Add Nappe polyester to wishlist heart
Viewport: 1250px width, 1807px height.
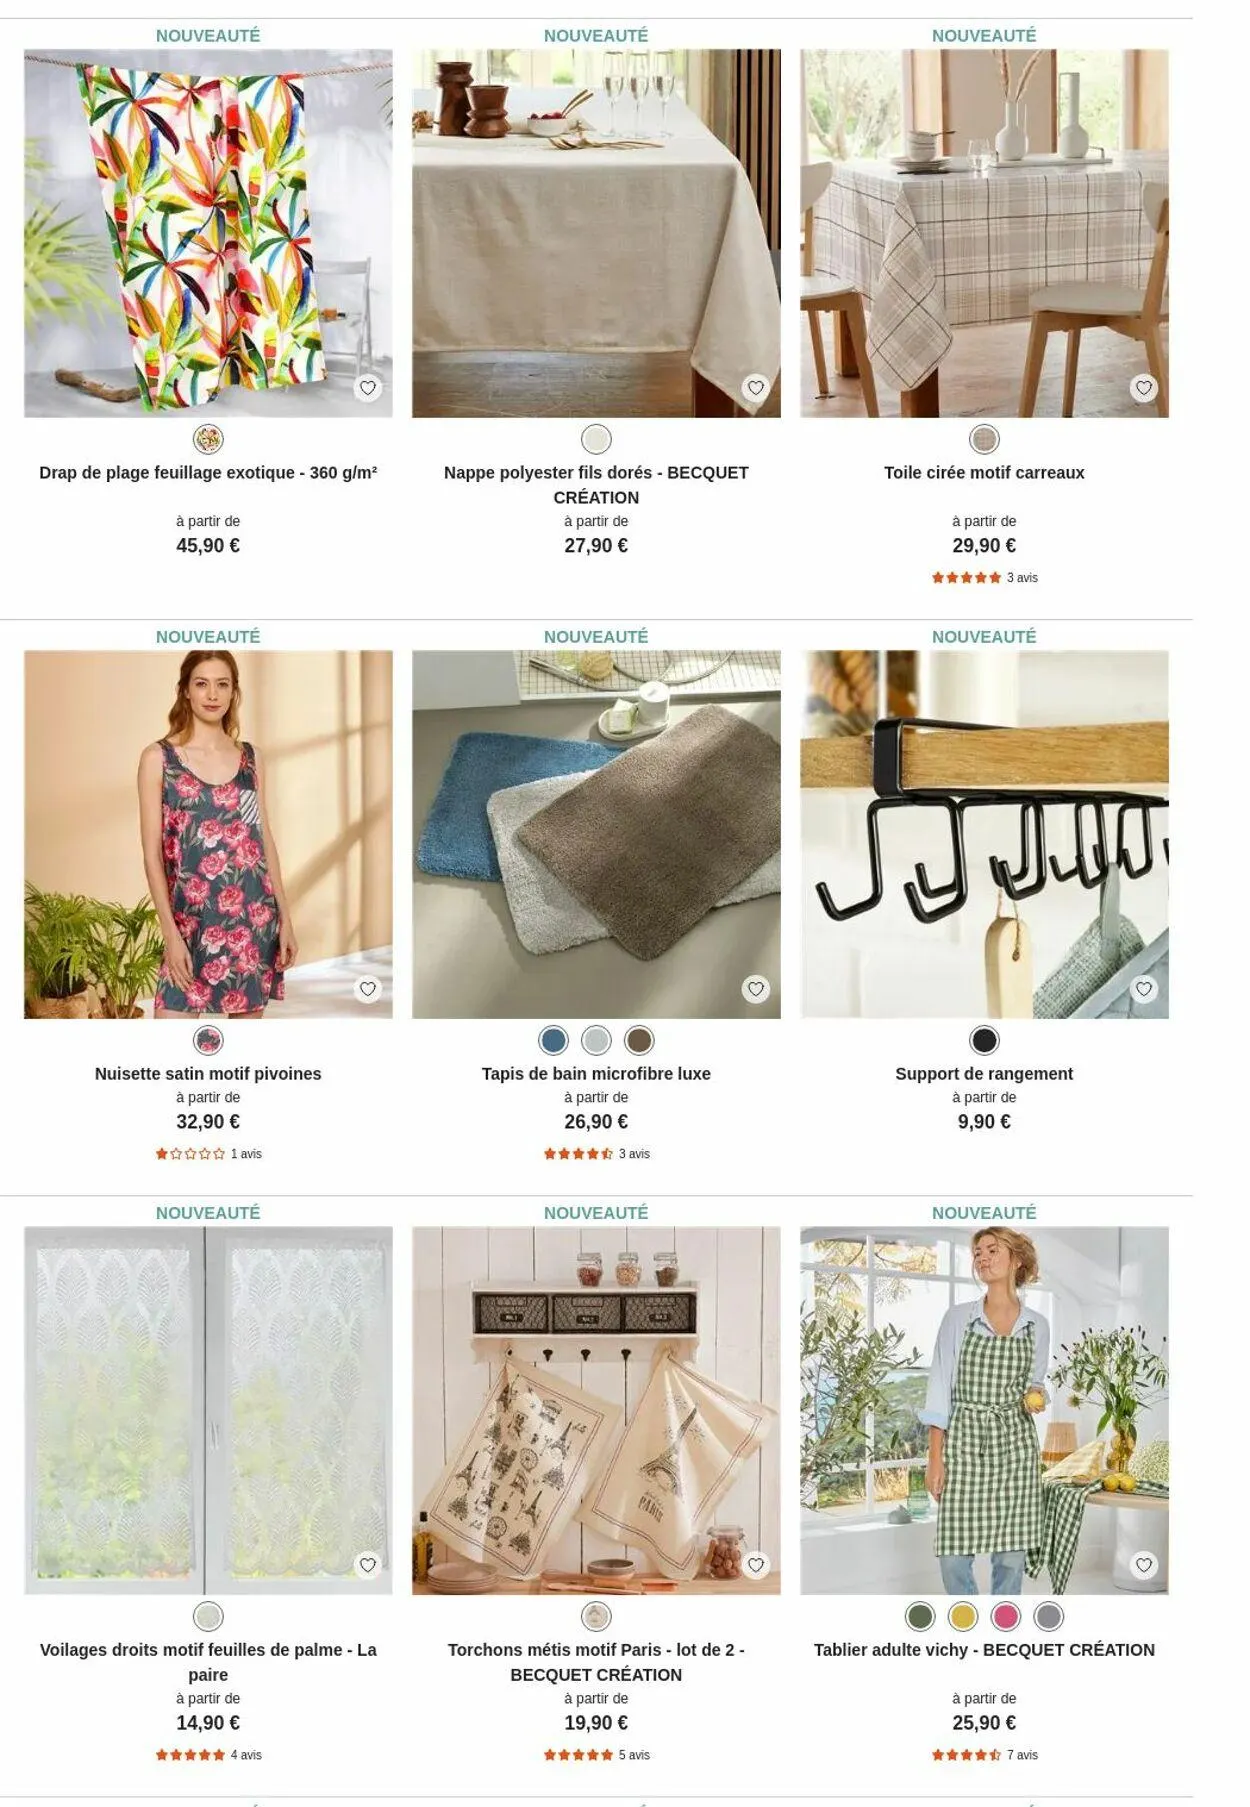(x=756, y=388)
